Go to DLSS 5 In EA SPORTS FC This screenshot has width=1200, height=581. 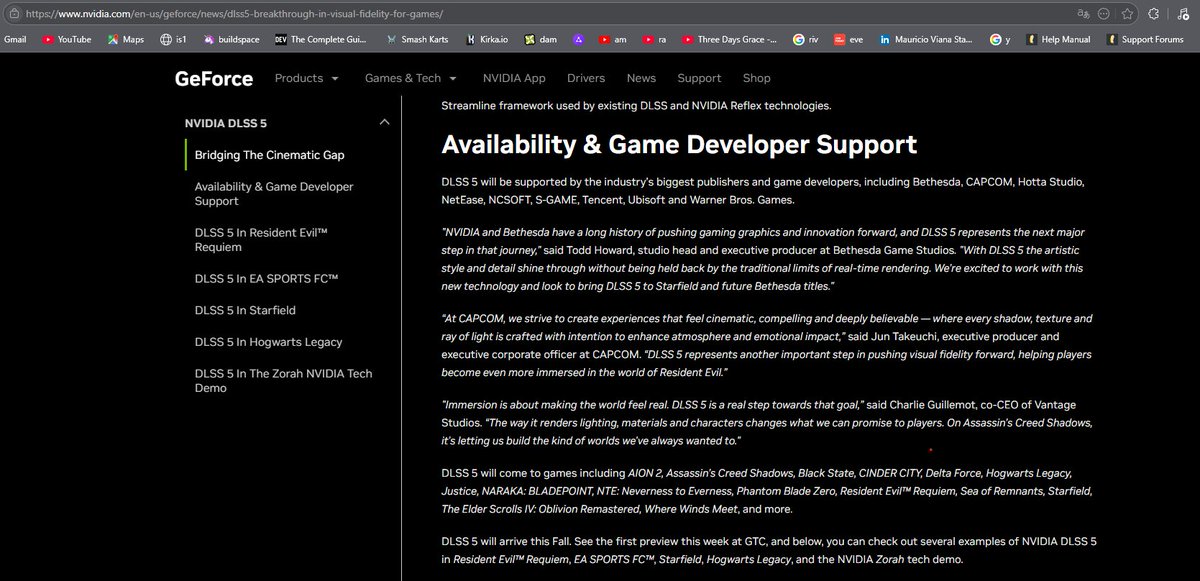(267, 278)
